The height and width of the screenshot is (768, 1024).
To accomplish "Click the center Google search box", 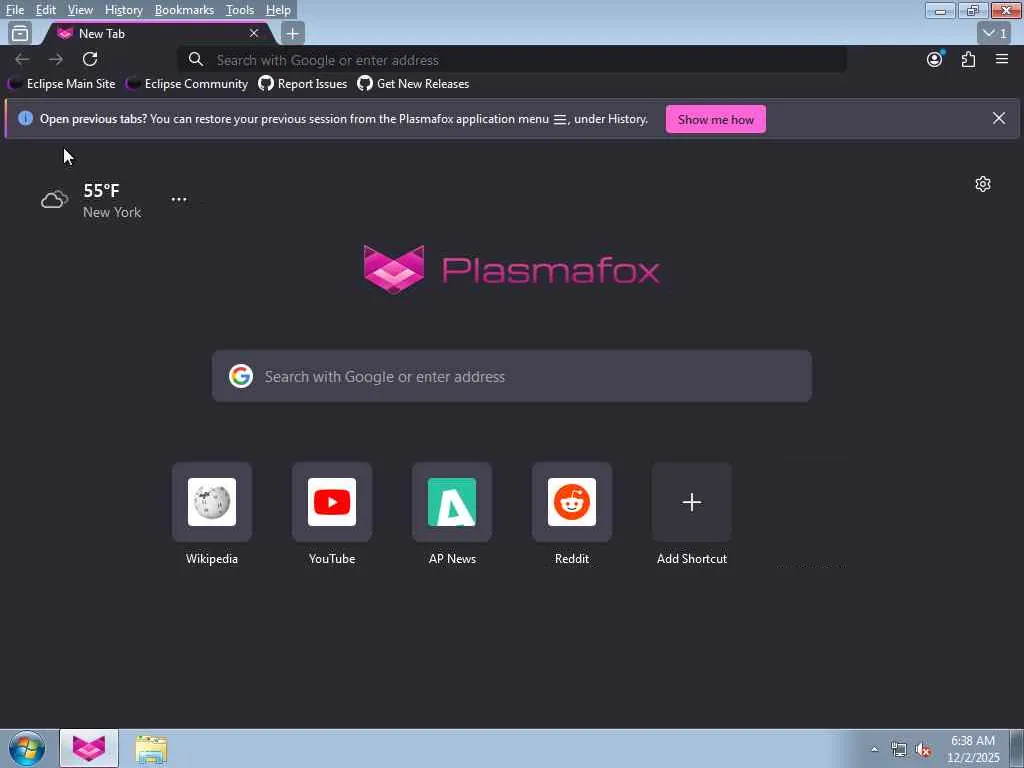I will (x=512, y=376).
